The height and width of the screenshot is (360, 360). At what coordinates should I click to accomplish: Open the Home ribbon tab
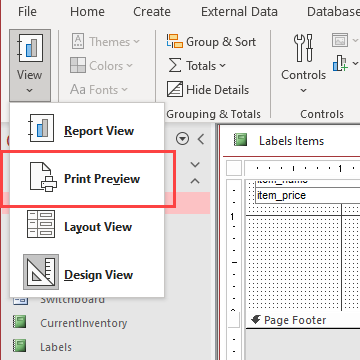pyautogui.click(x=87, y=12)
